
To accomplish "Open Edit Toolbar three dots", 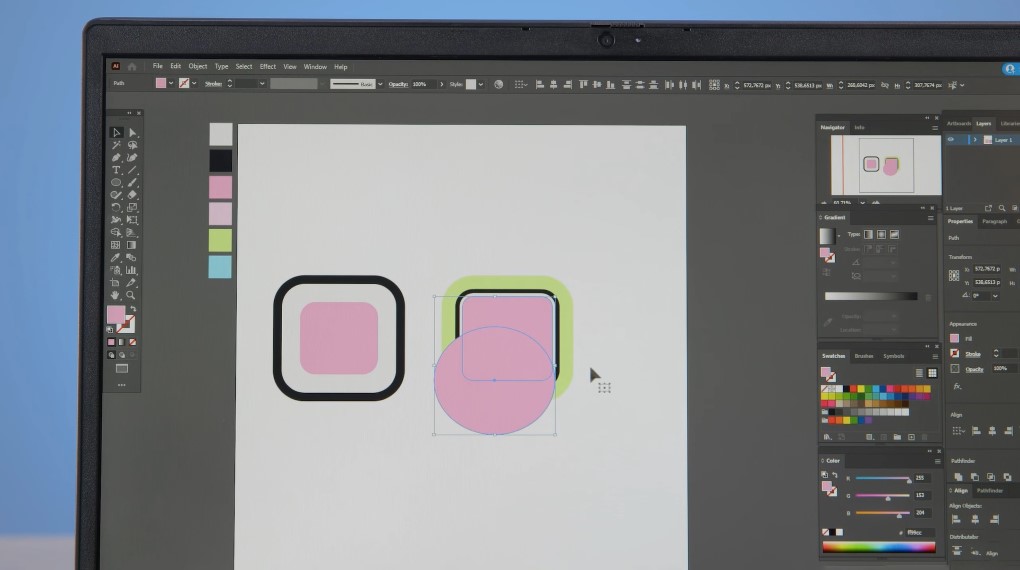I will tap(122, 385).
